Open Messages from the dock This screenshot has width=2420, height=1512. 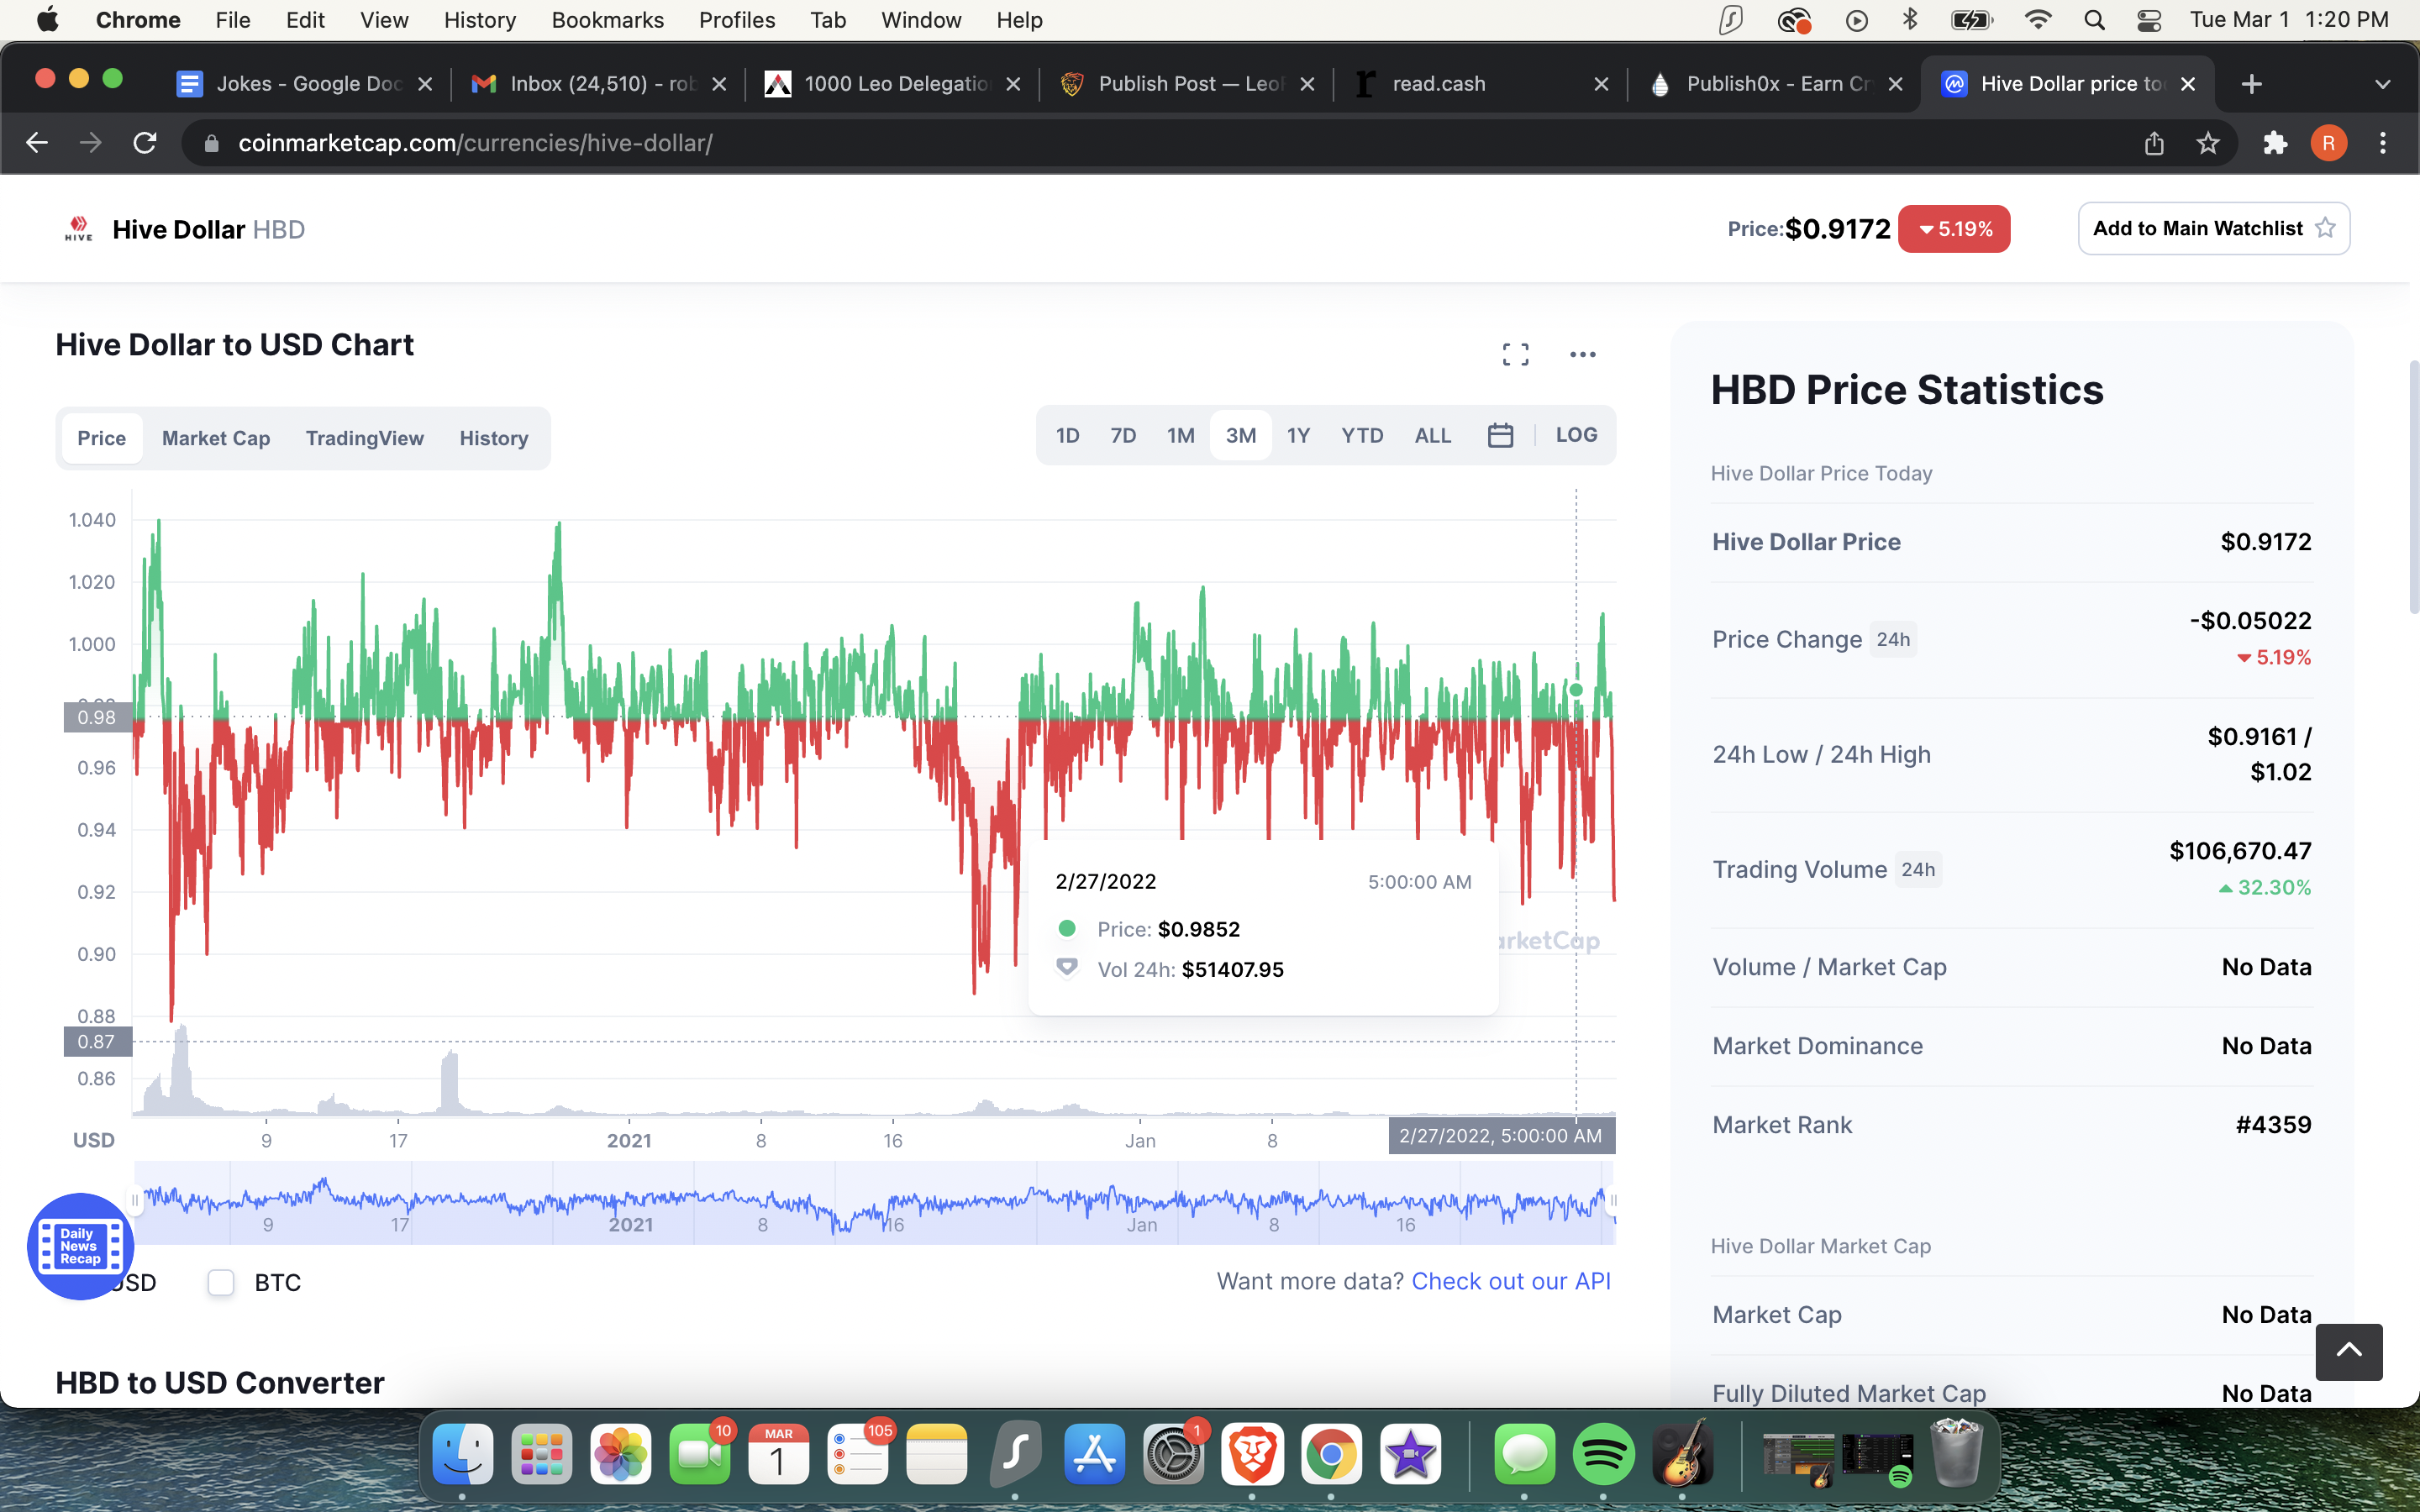(x=1524, y=1454)
